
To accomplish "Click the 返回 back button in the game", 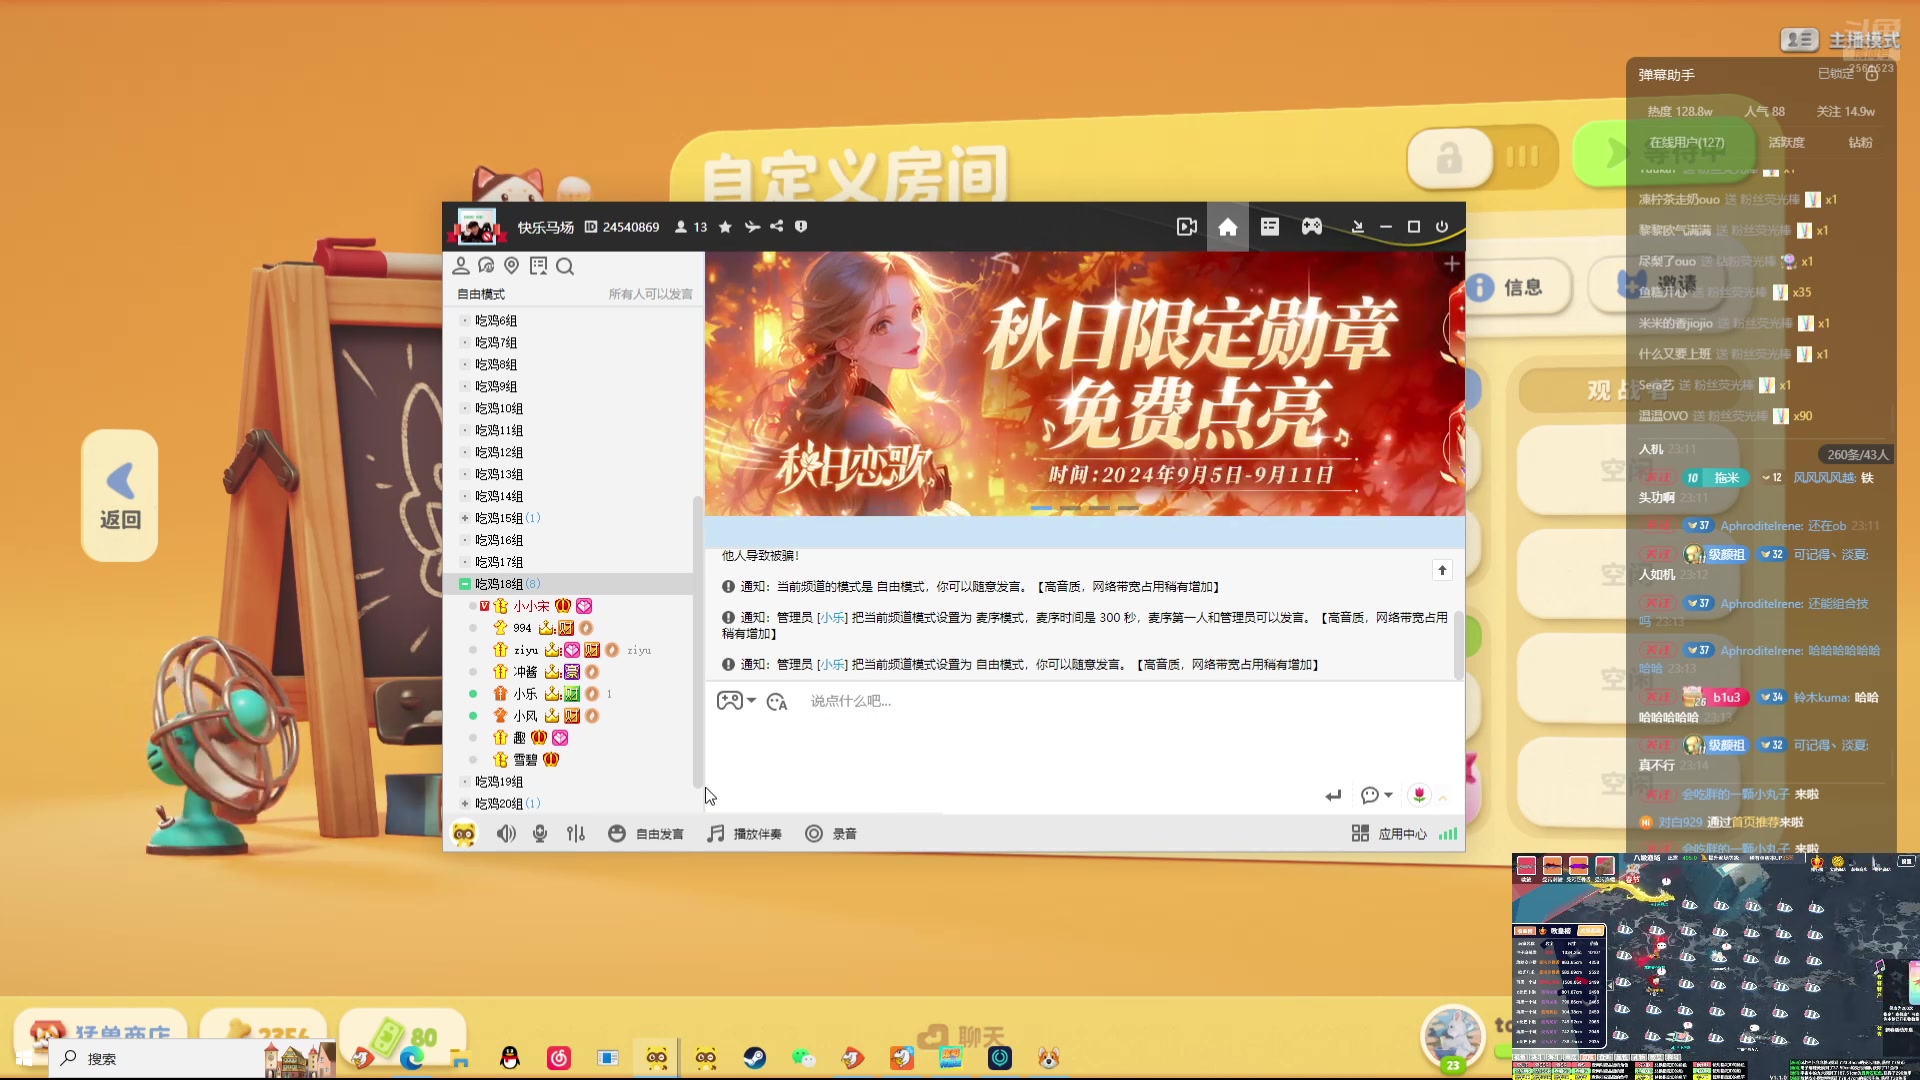I will [120, 496].
